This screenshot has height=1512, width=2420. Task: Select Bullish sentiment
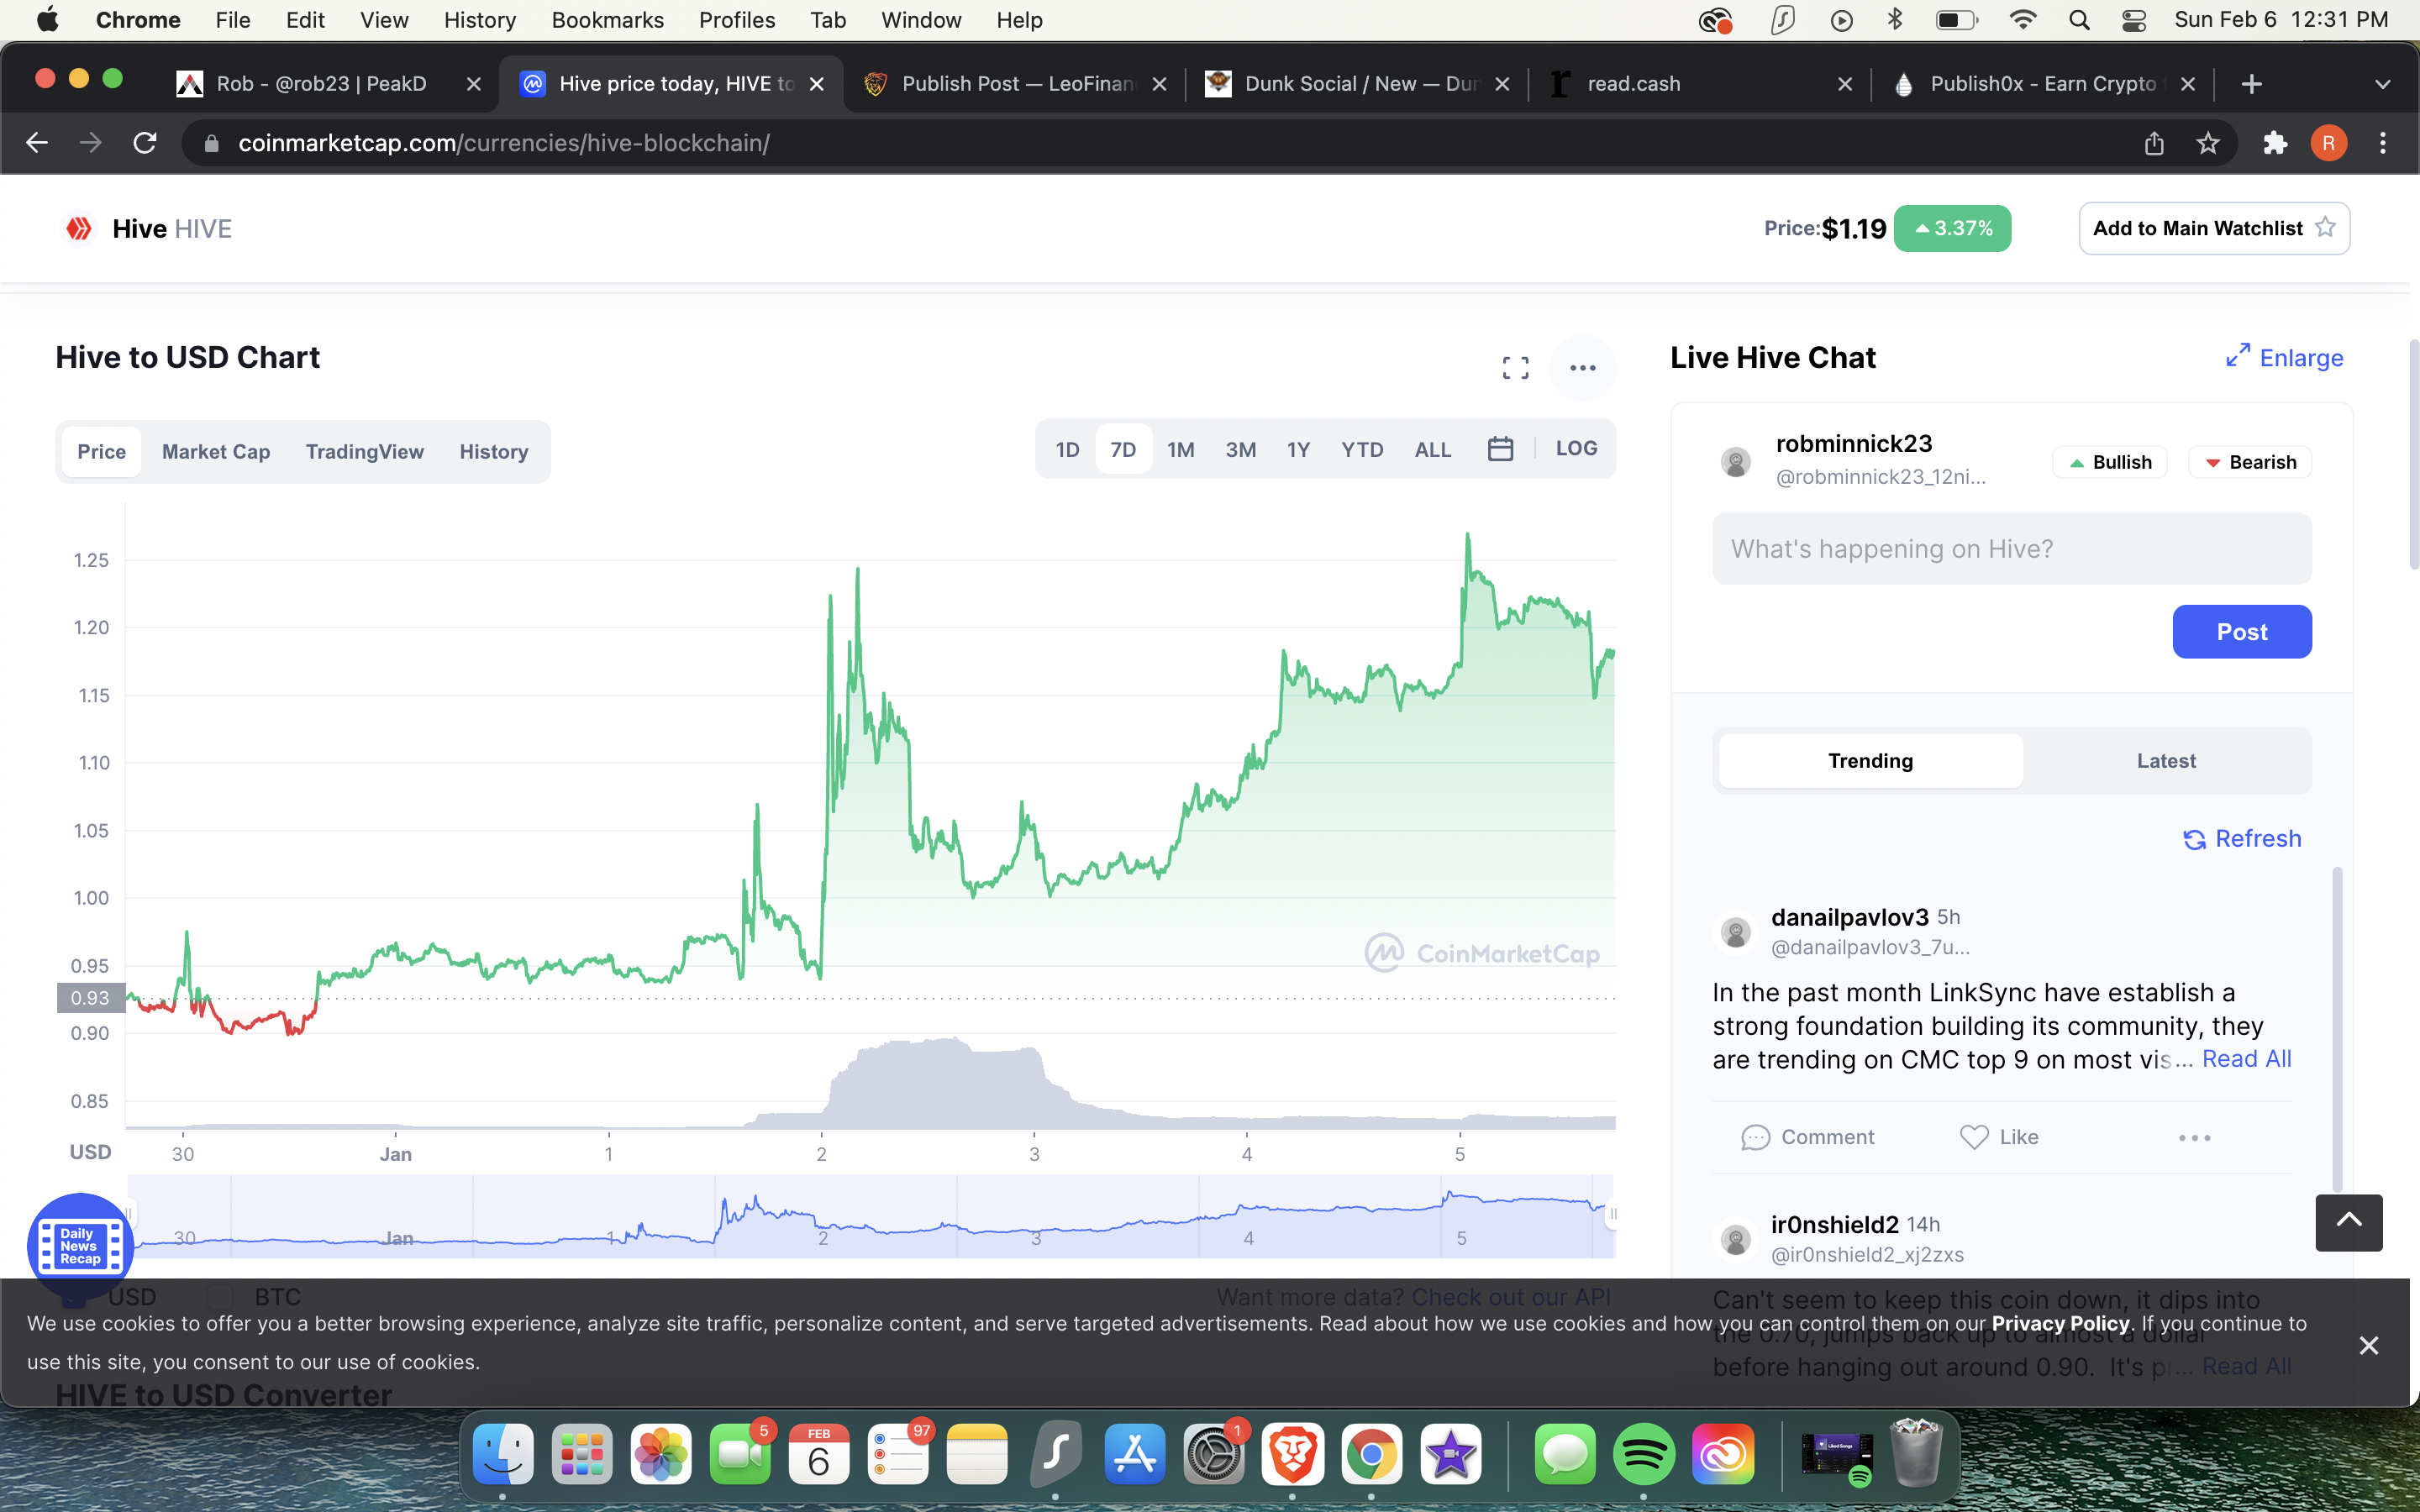point(2109,462)
